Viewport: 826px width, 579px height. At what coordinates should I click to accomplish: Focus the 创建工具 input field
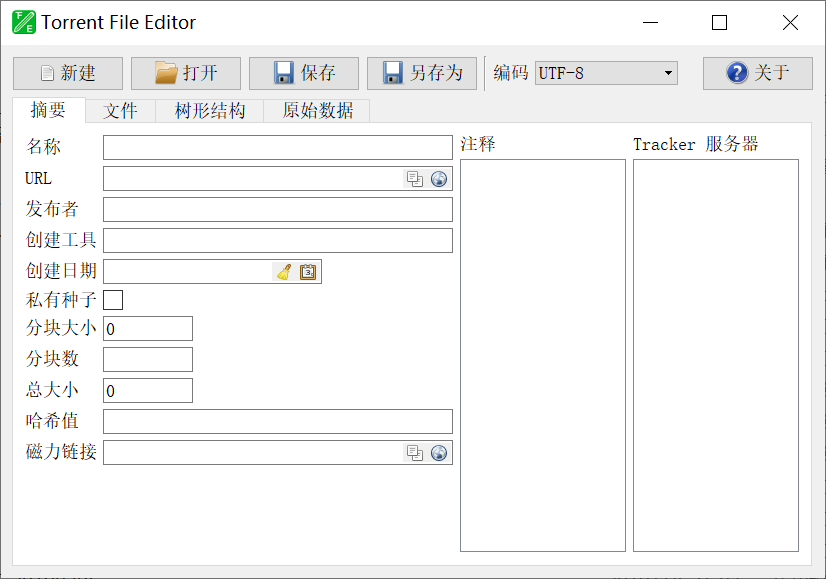(x=278, y=241)
